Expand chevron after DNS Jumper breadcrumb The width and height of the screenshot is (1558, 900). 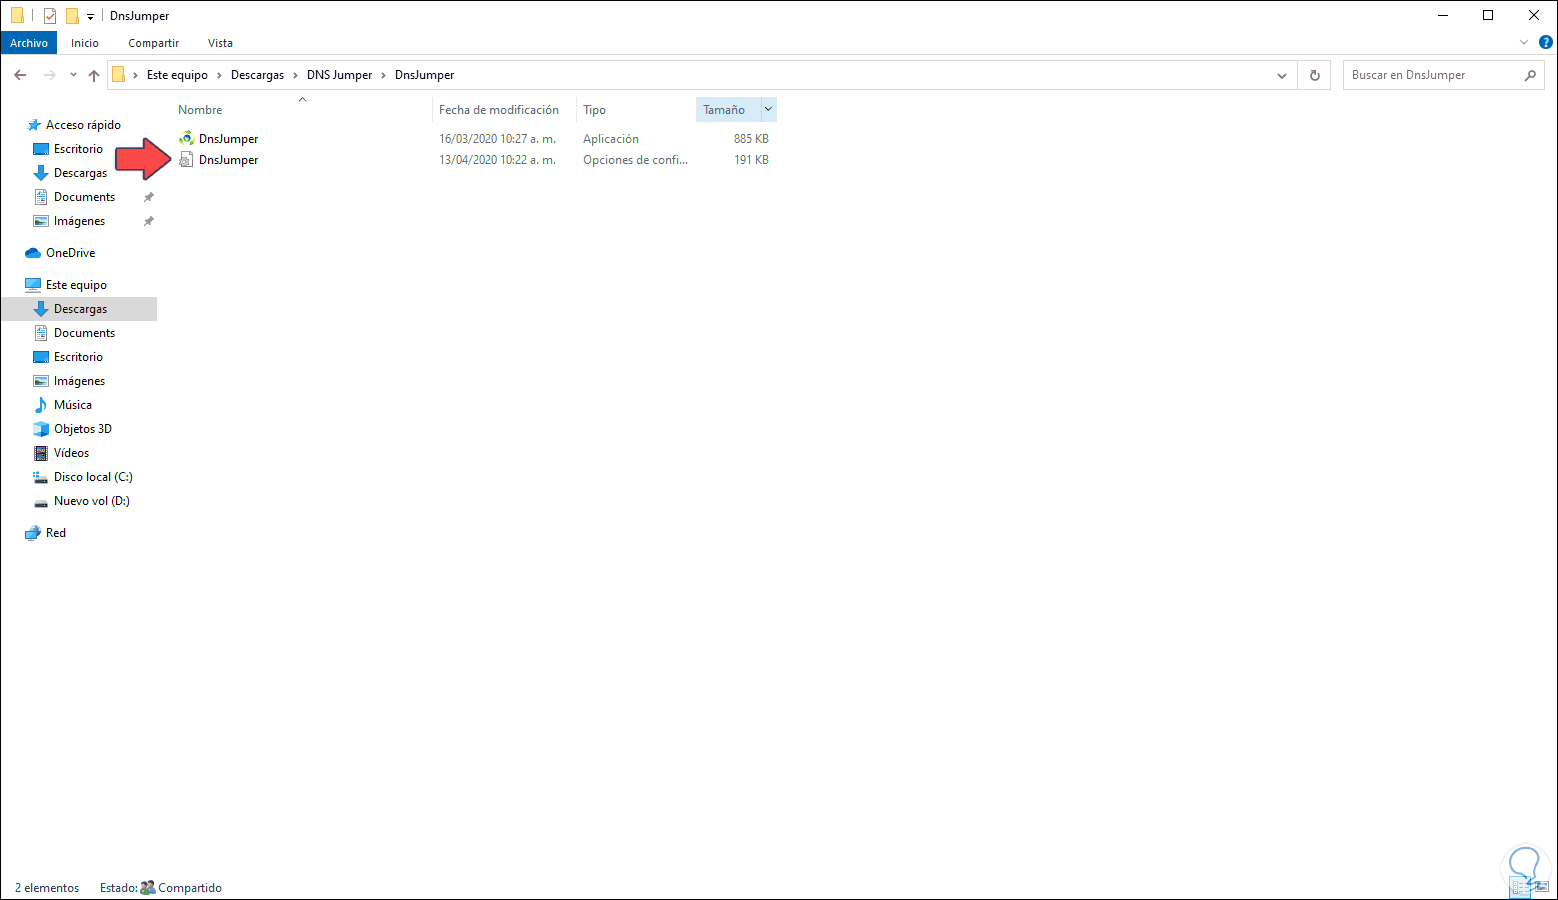[x=383, y=75]
